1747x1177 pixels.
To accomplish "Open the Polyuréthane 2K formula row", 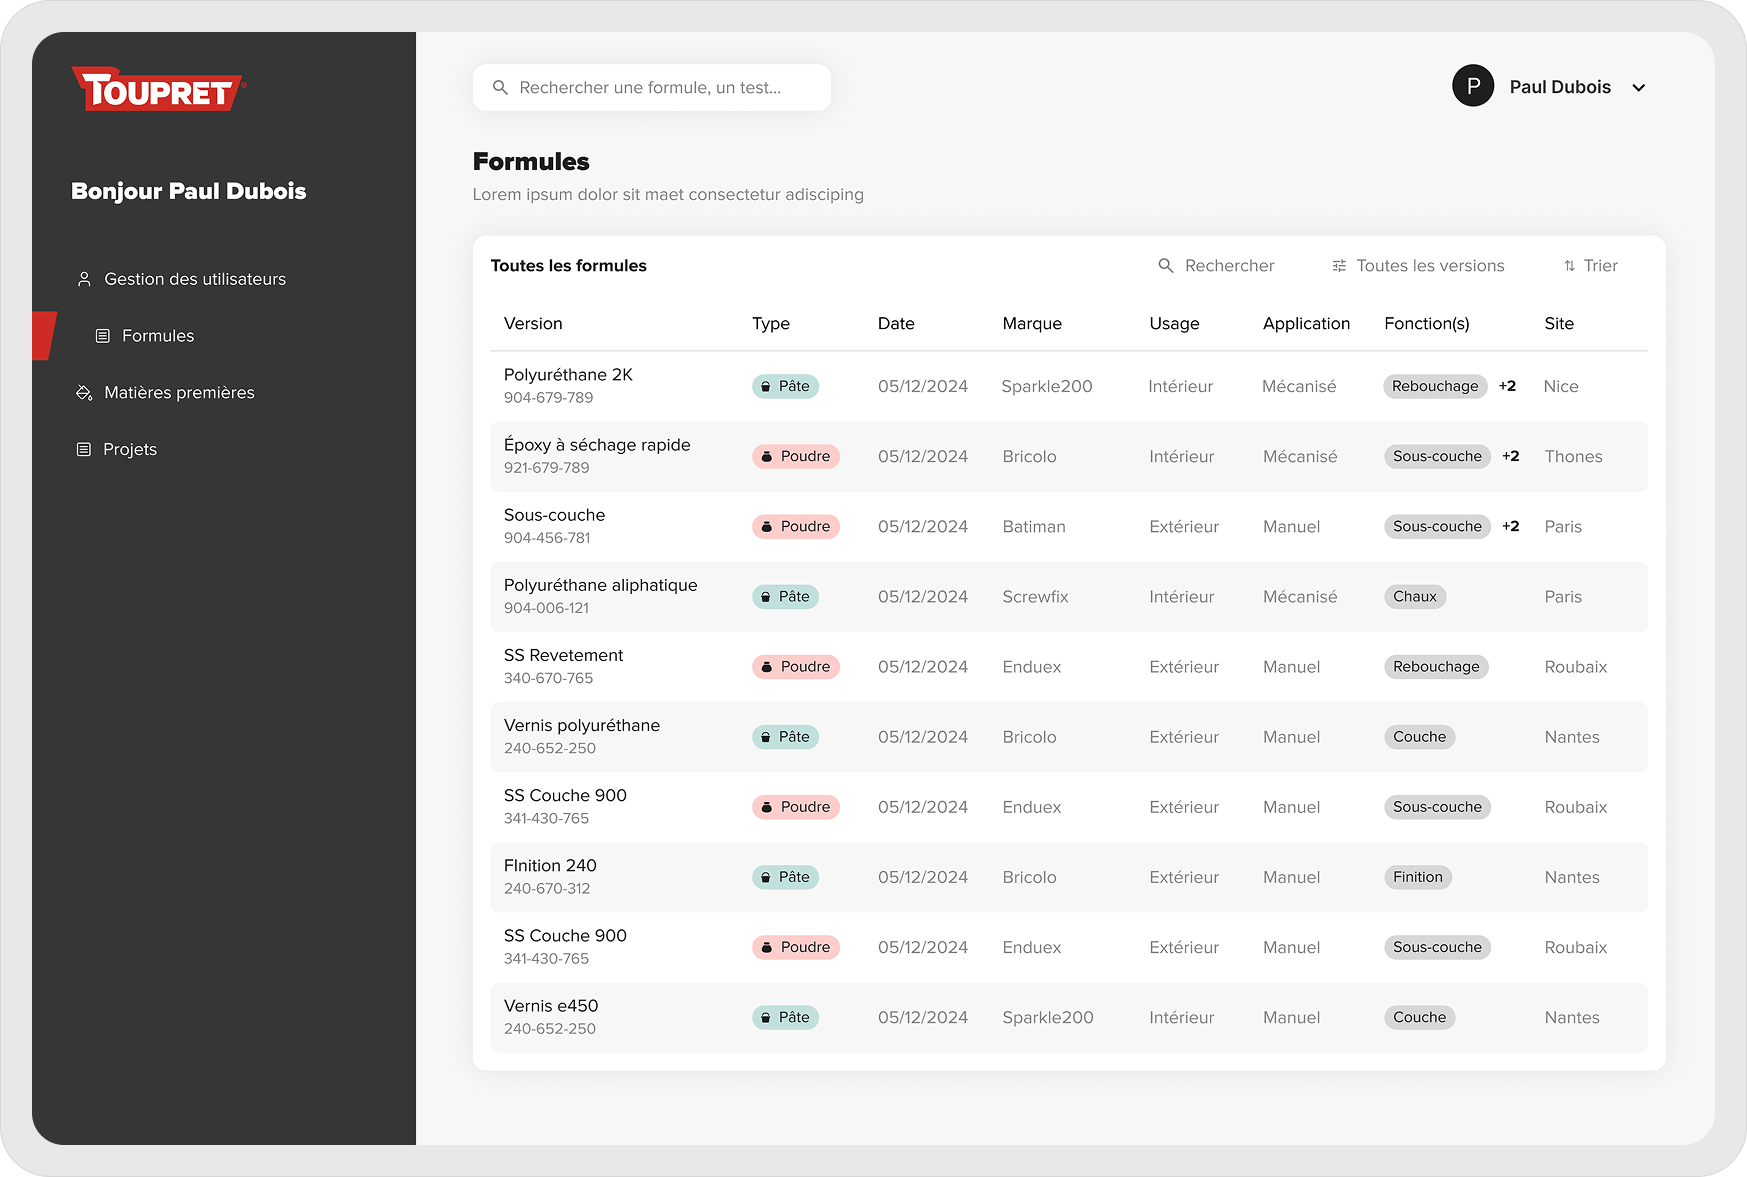I will [x=568, y=375].
